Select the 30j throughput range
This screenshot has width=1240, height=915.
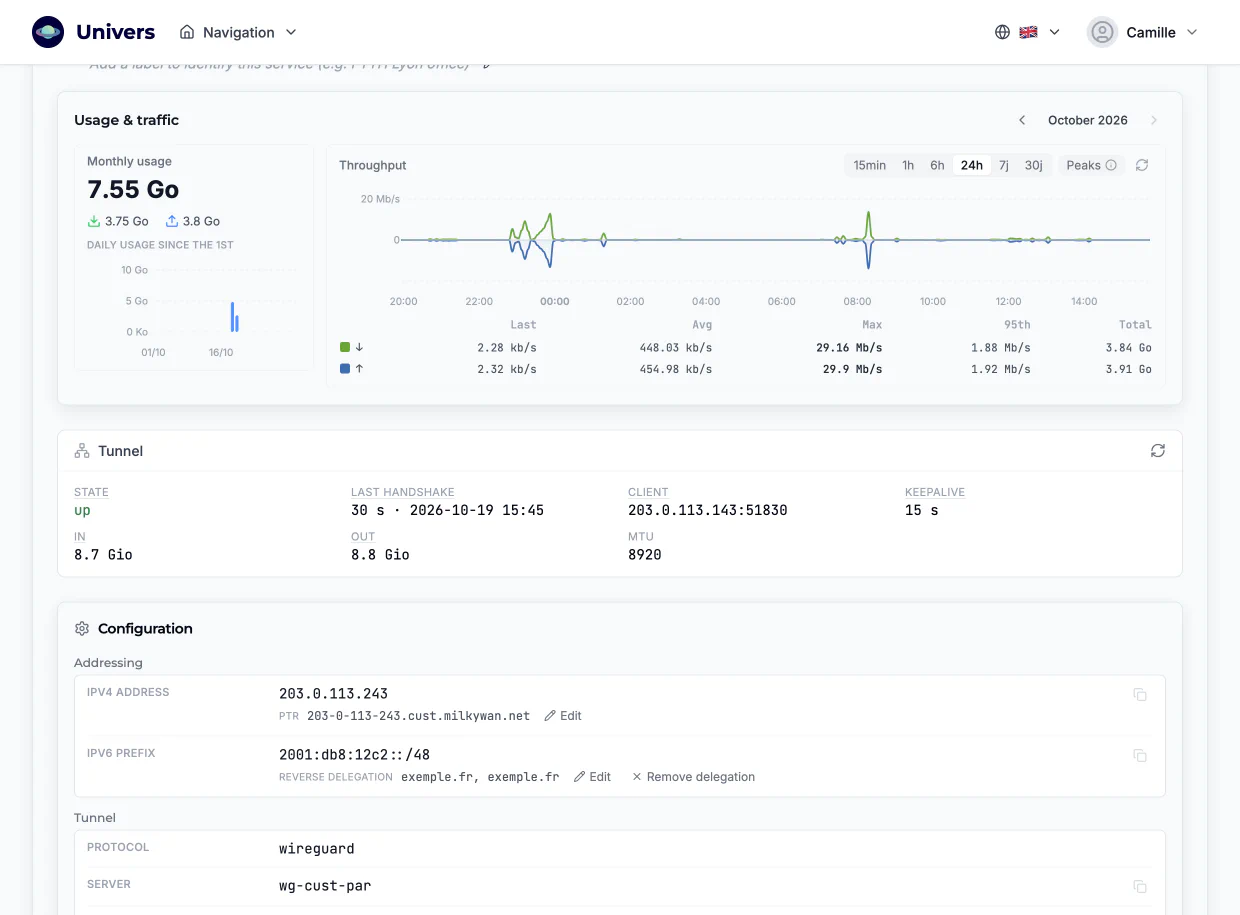pyautogui.click(x=1034, y=165)
